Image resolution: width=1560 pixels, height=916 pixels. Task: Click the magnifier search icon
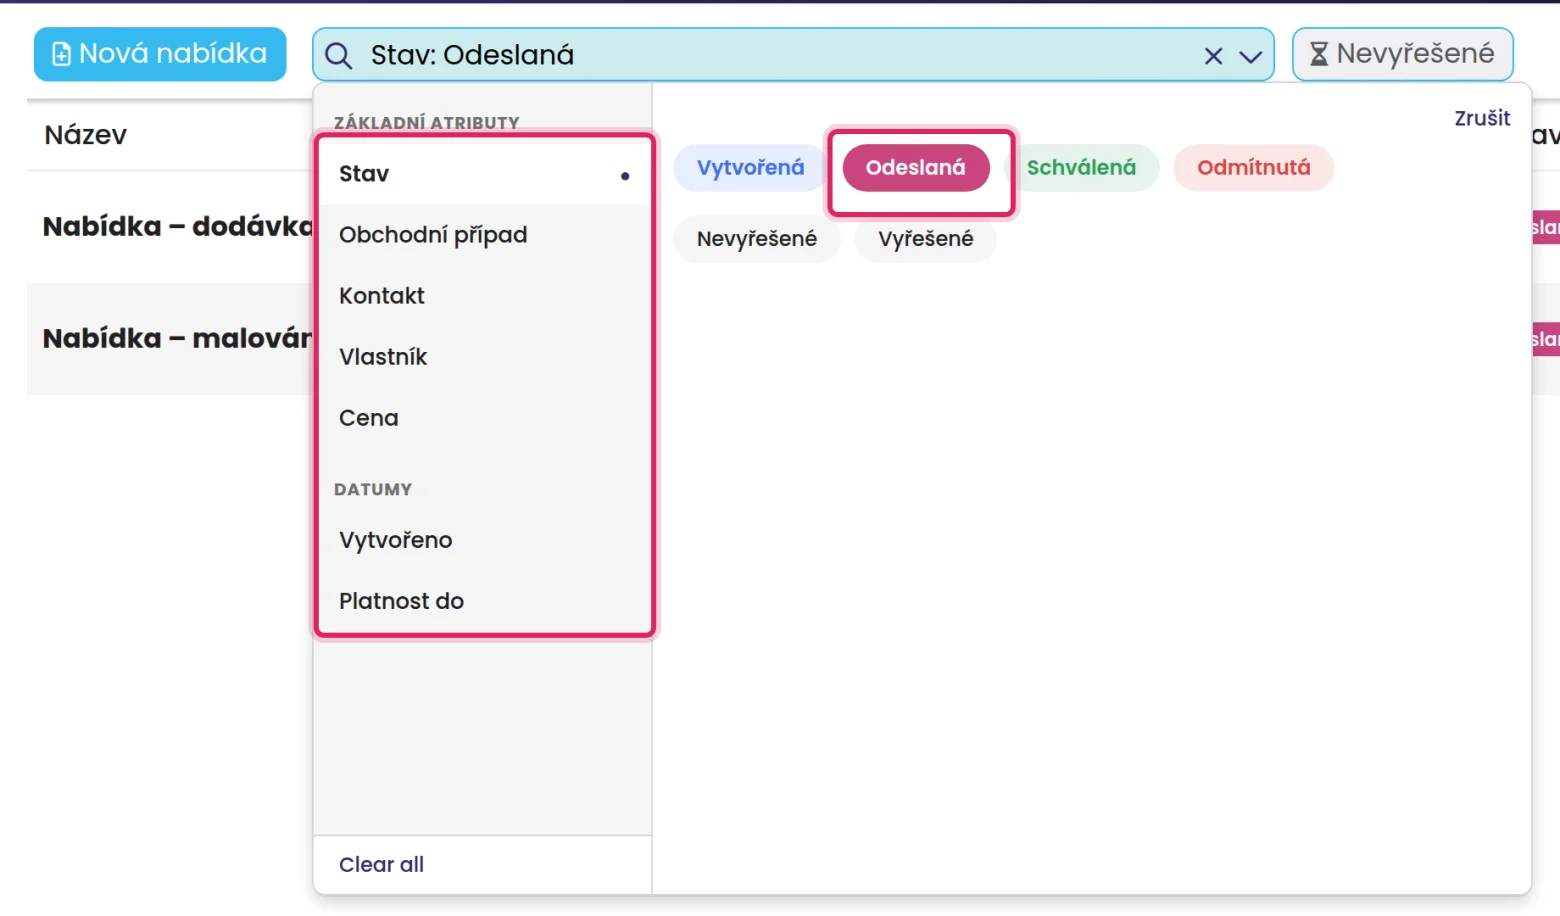coord(339,55)
